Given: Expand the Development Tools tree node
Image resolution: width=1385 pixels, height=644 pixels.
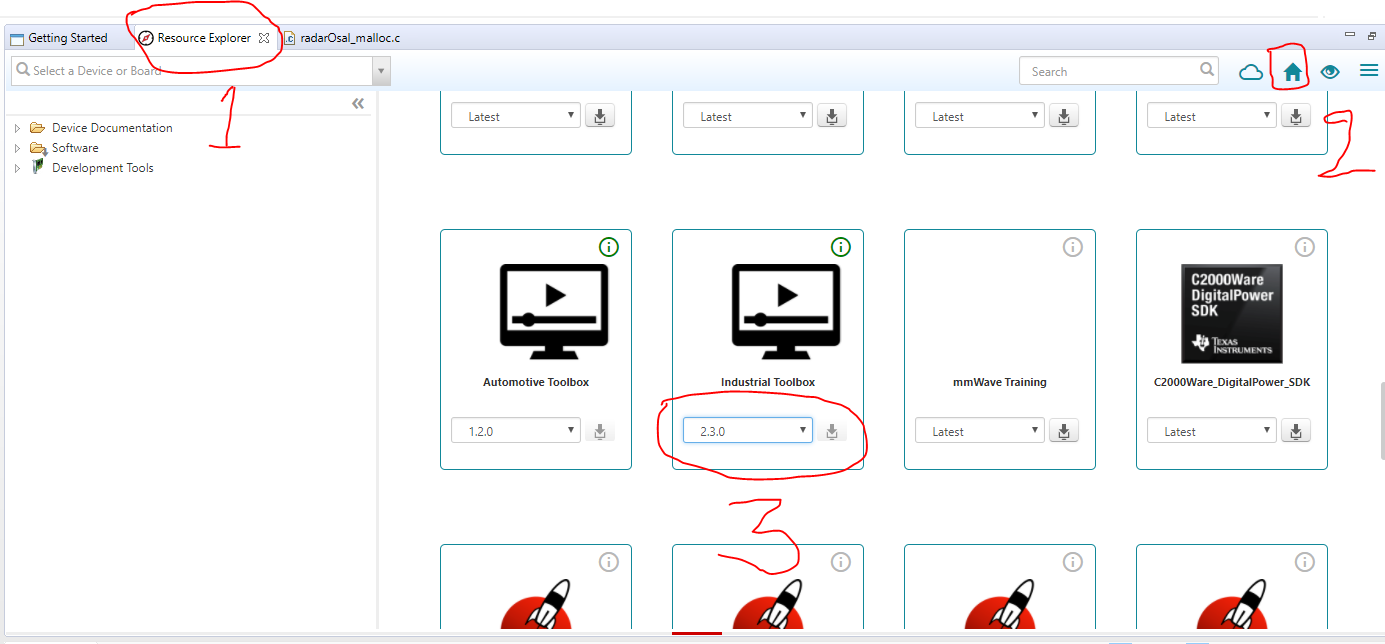Looking at the screenshot, I should [17, 168].
